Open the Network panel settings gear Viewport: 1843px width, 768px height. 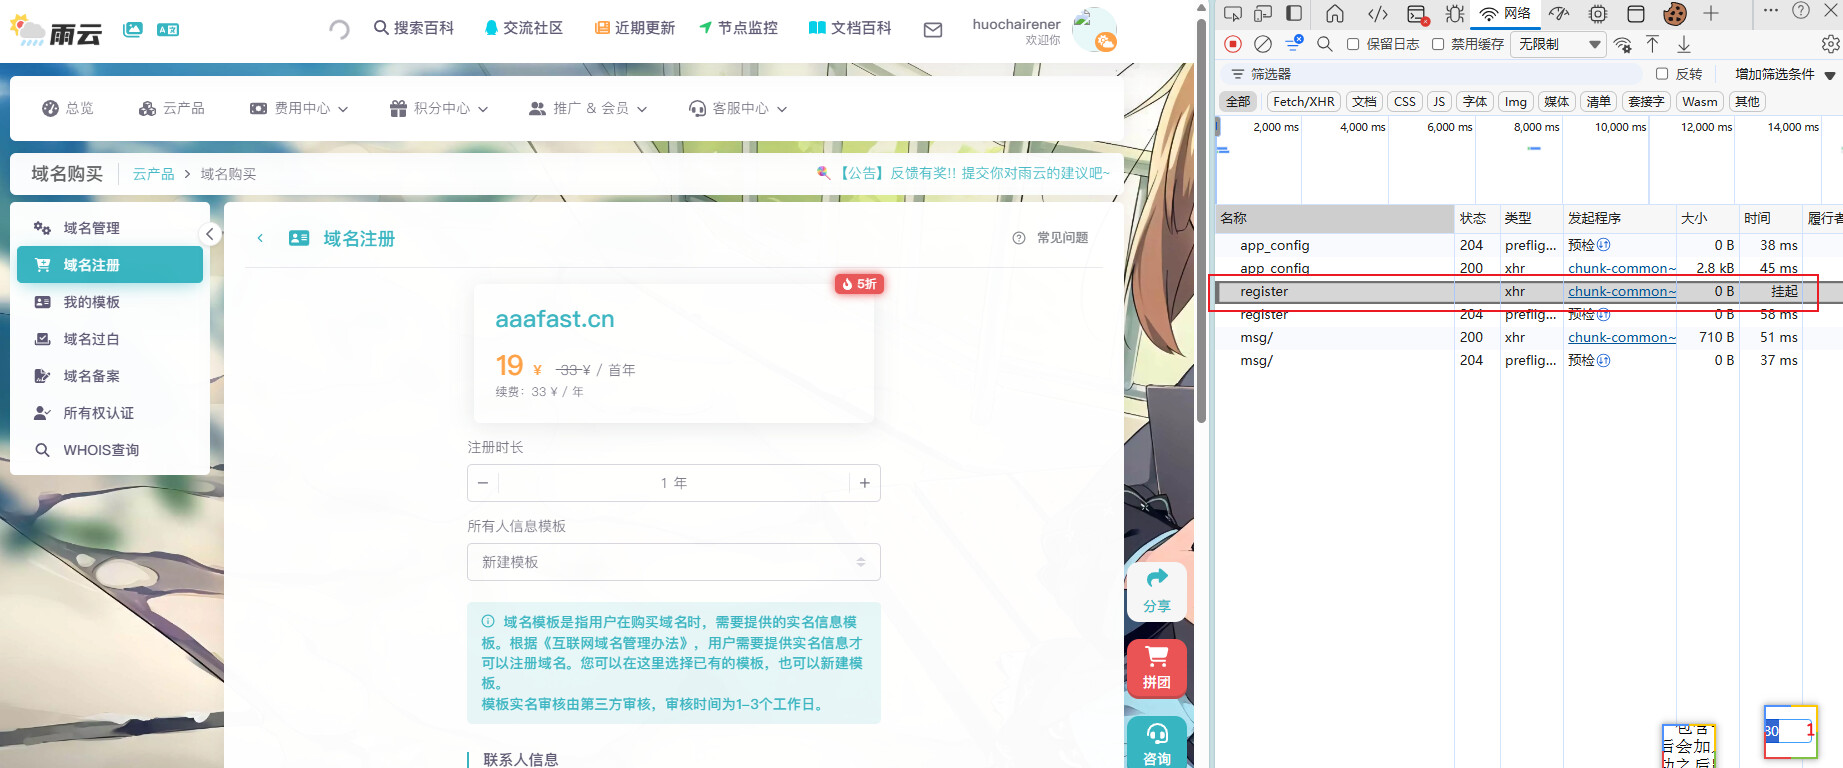tap(1830, 44)
